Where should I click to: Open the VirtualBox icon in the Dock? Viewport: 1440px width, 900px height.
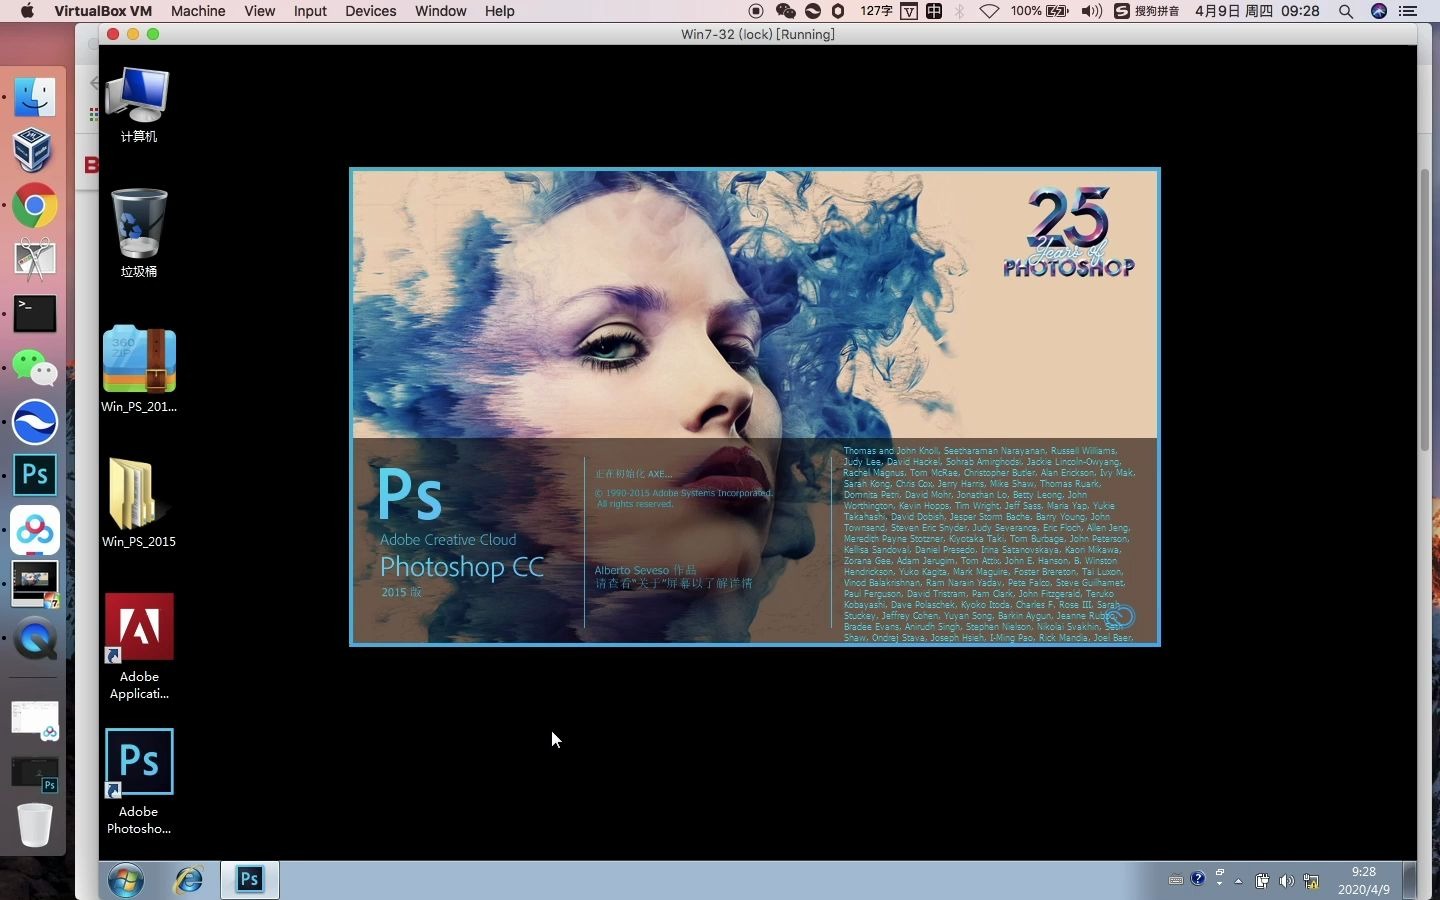34,151
